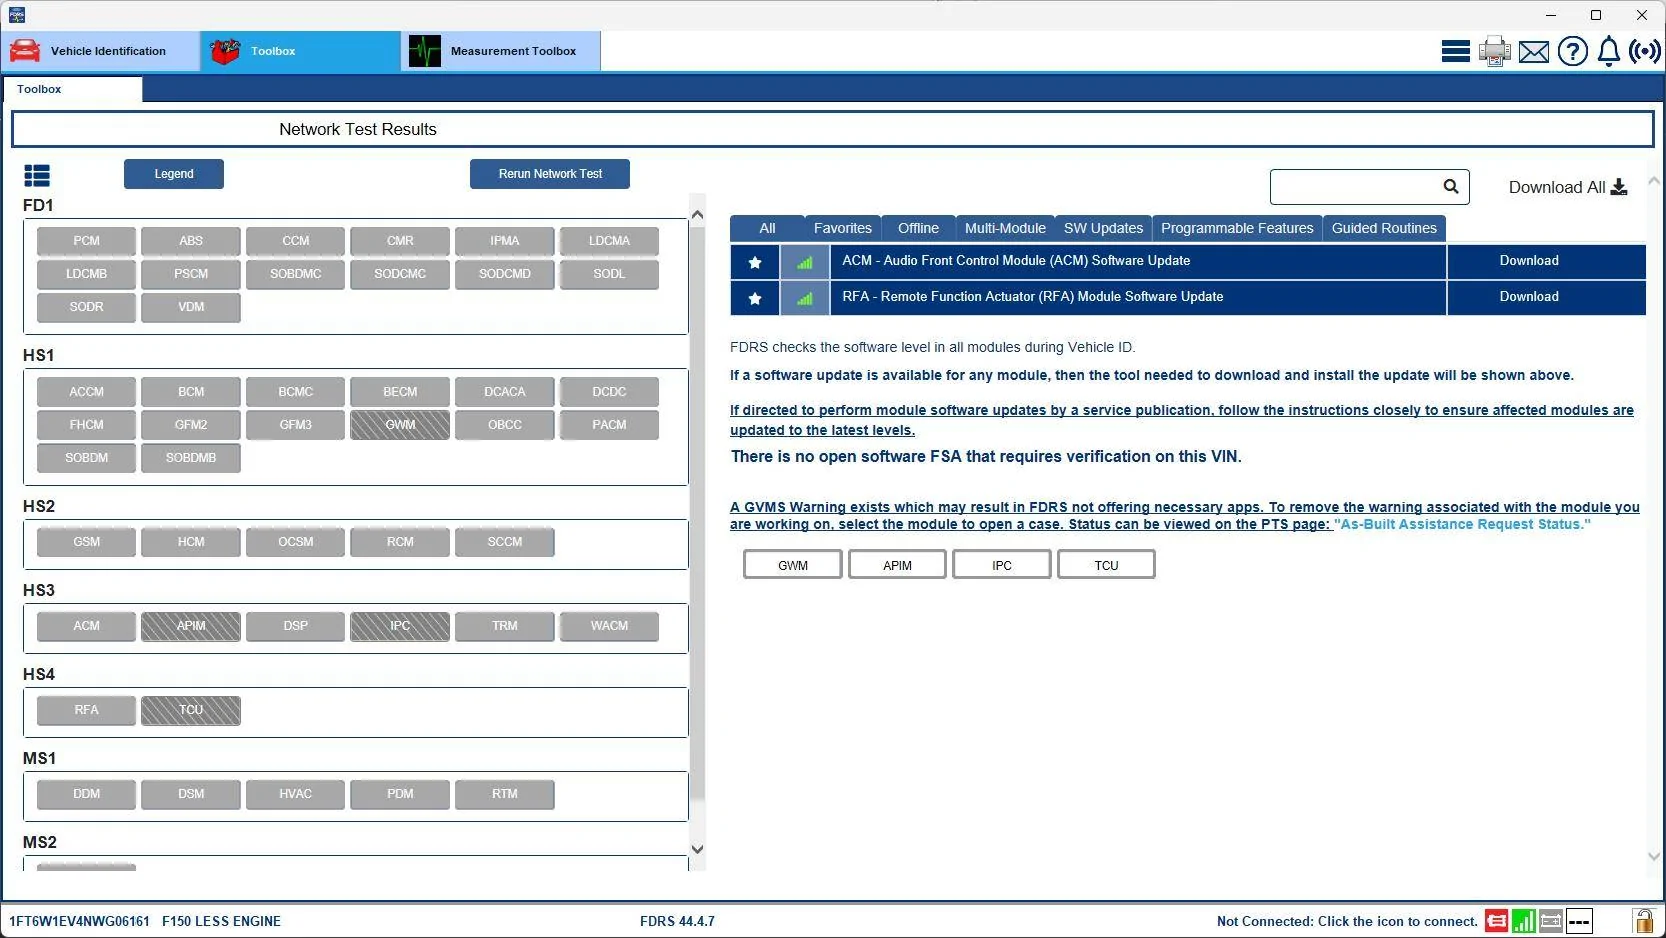Click the module list scroll up arrow
The image size is (1666, 938).
pyautogui.click(x=697, y=215)
